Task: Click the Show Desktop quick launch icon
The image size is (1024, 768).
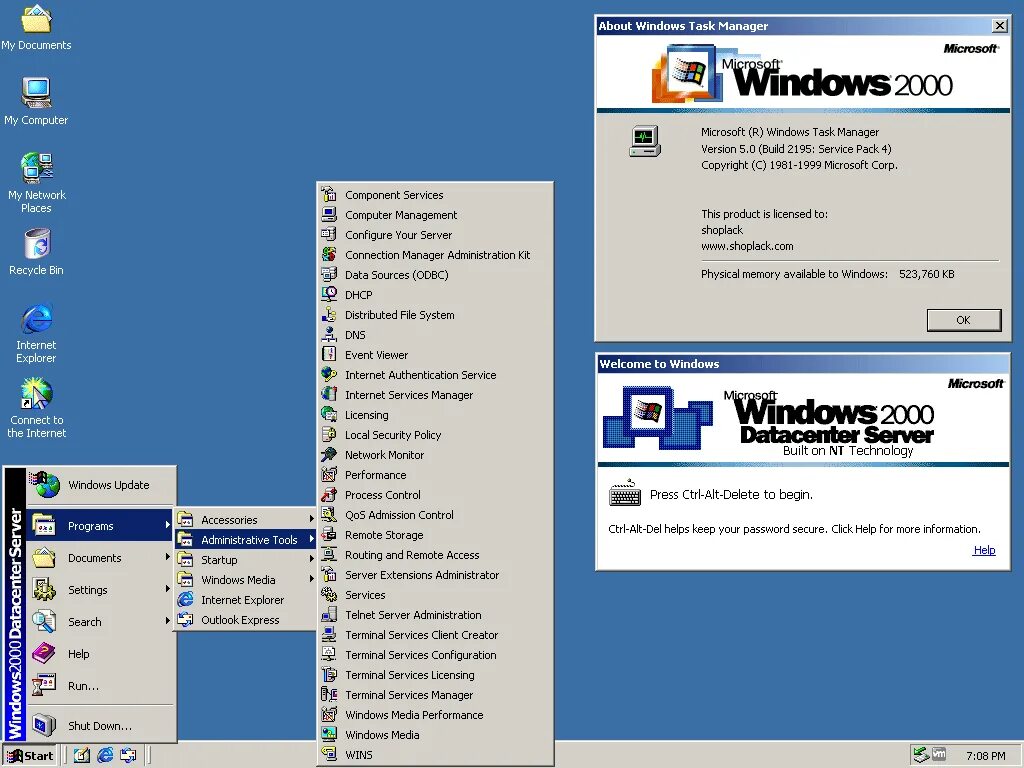Action: click(82, 756)
